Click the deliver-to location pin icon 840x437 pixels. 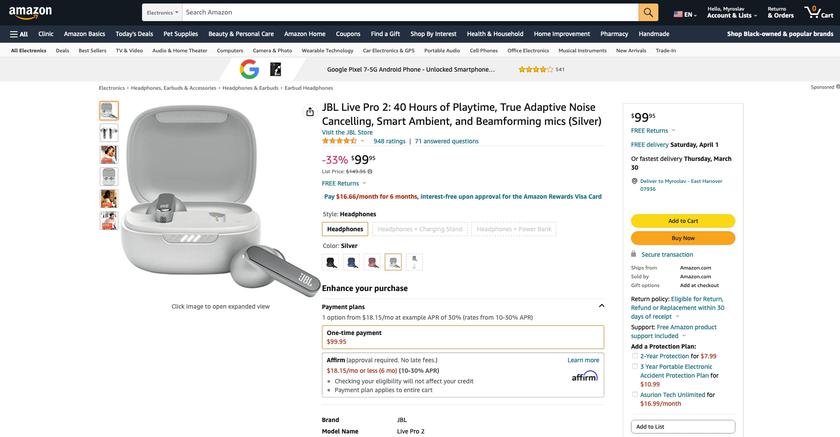(635, 181)
